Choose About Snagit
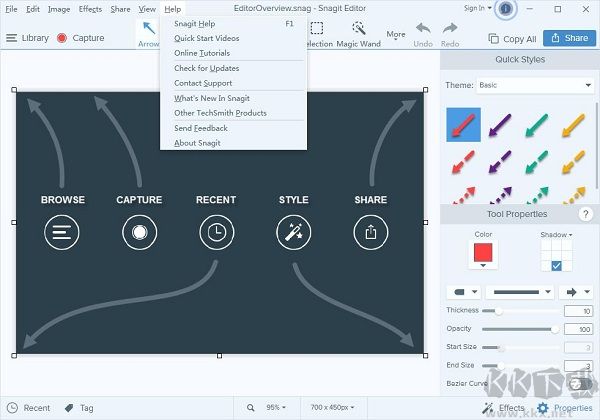Image resolution: width=600 pixels, height=420 pixels. pos(233,143)
